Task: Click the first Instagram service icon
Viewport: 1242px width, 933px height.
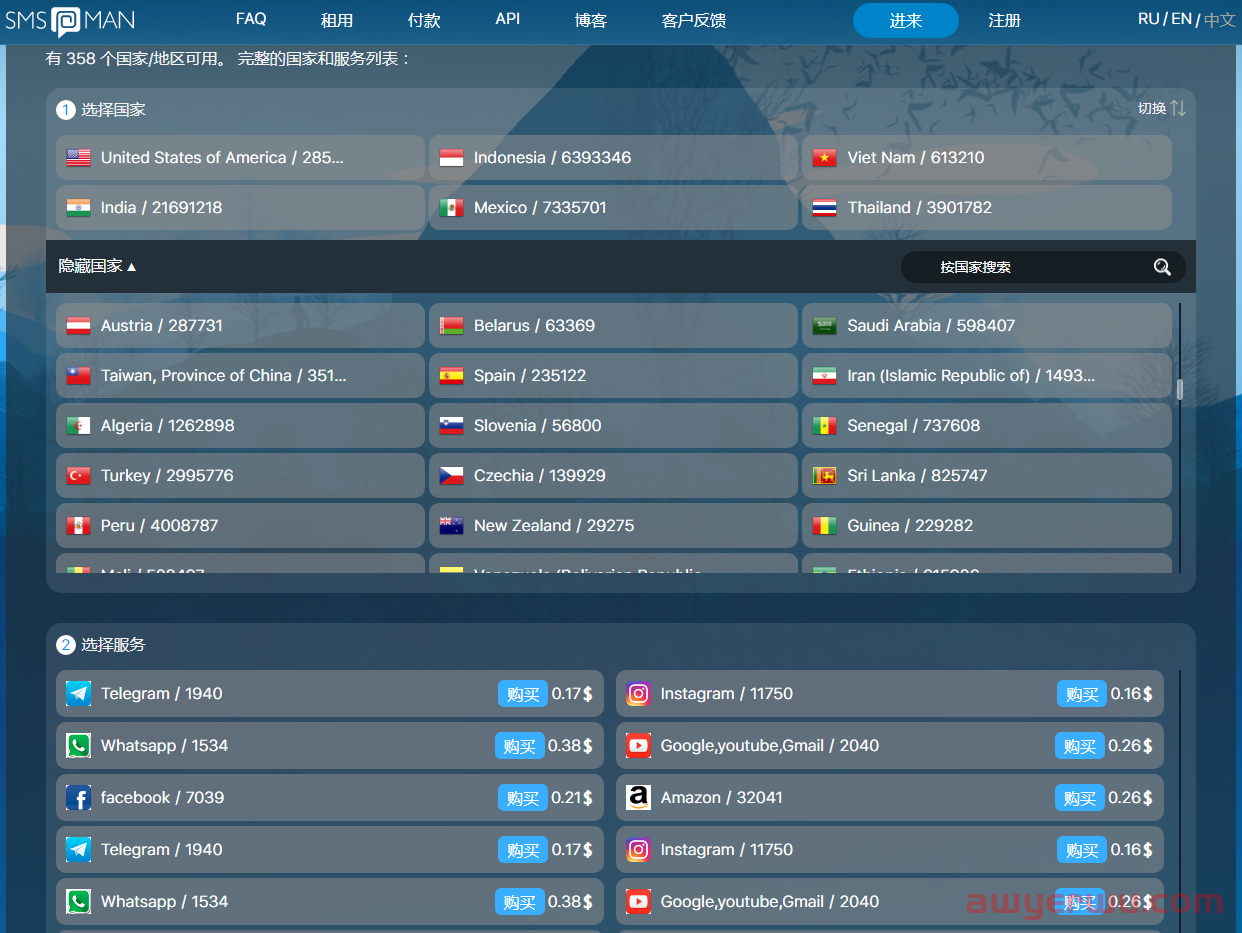Action: 638,694
